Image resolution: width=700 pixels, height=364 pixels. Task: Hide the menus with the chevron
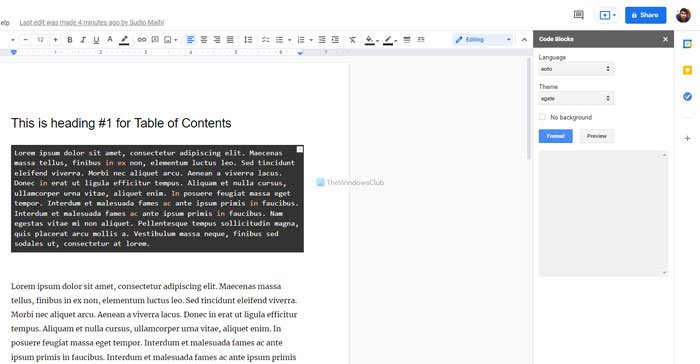tap(524, 40)
